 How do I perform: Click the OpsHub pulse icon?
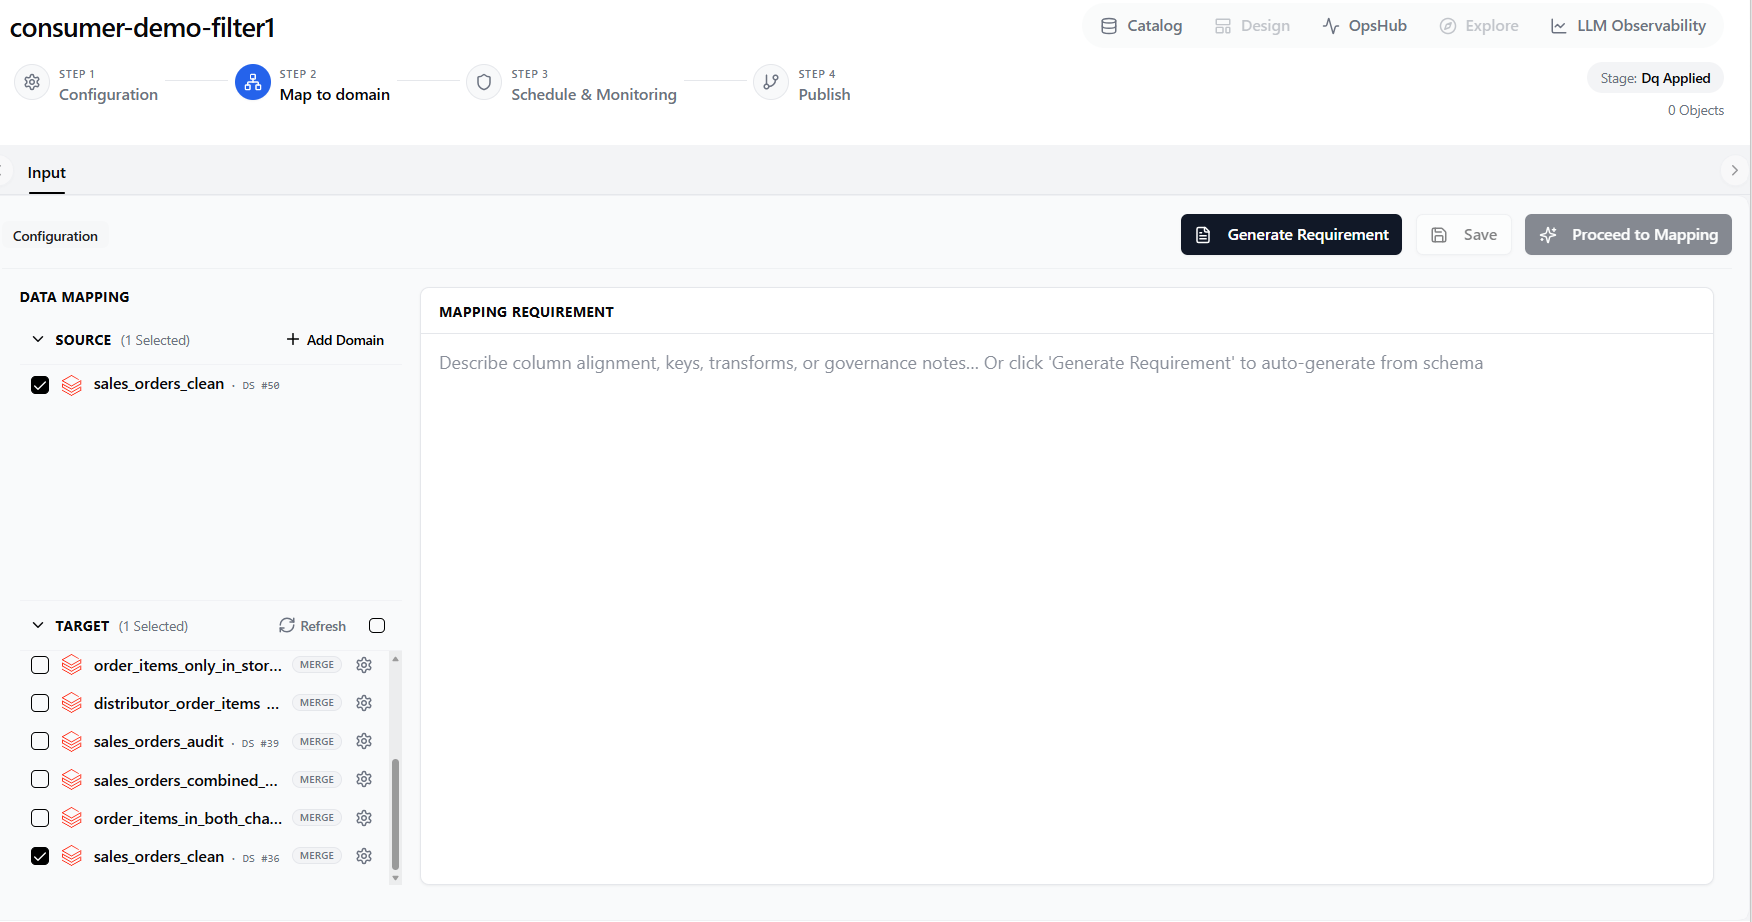pyautogui.click(x=1331, y=26)
